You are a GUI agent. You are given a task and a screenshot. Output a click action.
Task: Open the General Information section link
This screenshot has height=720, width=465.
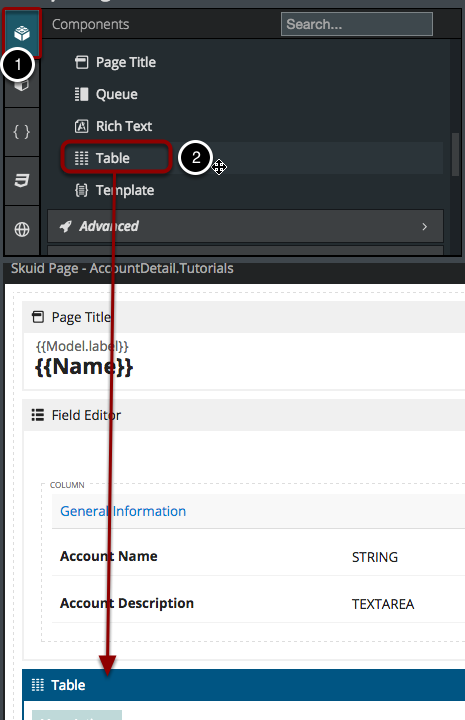coord(123,511)
